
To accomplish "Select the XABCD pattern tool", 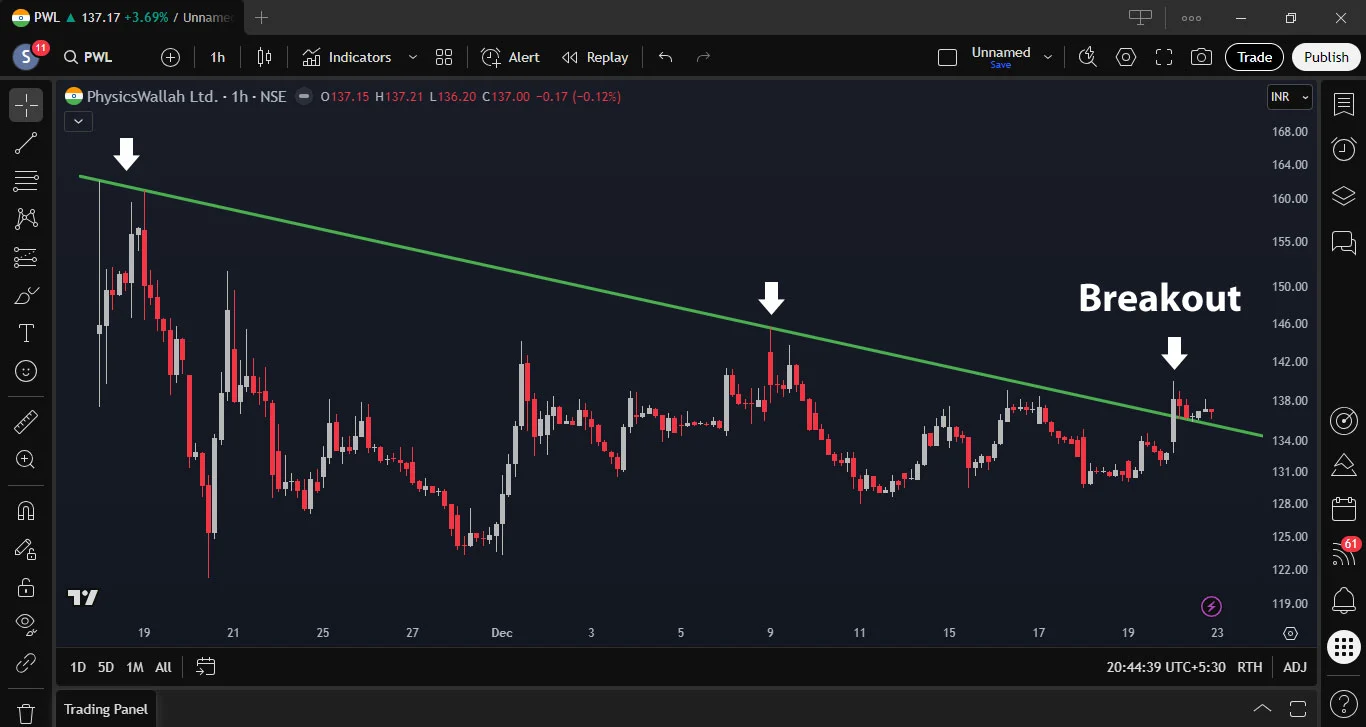I will coord(26,219).
